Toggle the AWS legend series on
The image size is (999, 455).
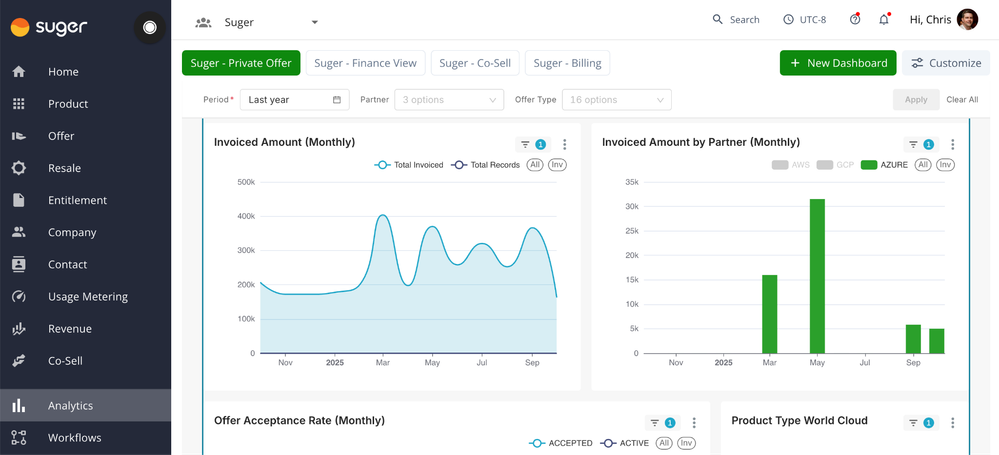791,164
